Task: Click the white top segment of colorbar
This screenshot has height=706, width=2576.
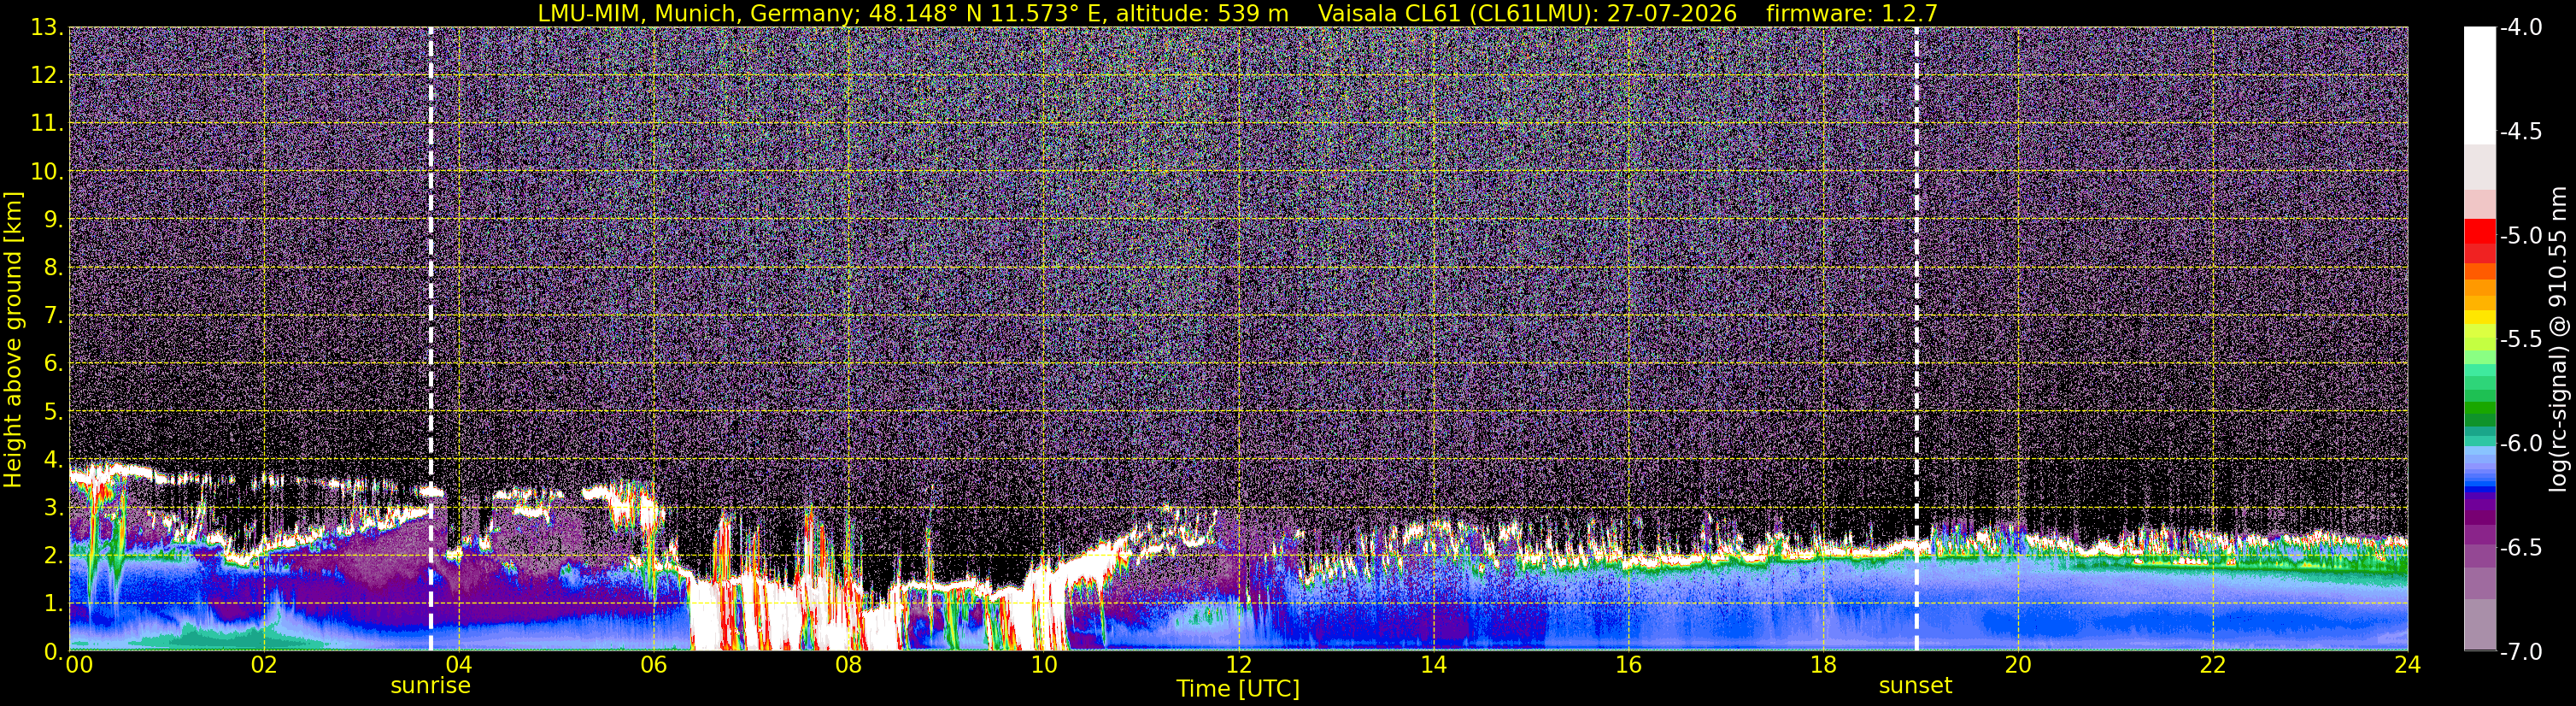Action: 2480,85
